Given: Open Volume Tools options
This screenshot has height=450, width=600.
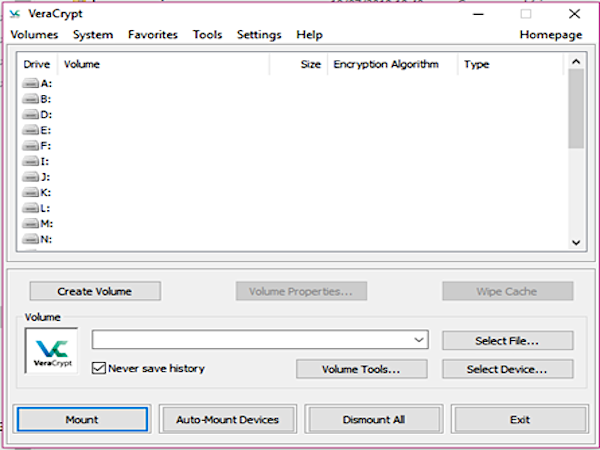Looking at the screenshot, I should pyautogui.click(x=360, y=369).
